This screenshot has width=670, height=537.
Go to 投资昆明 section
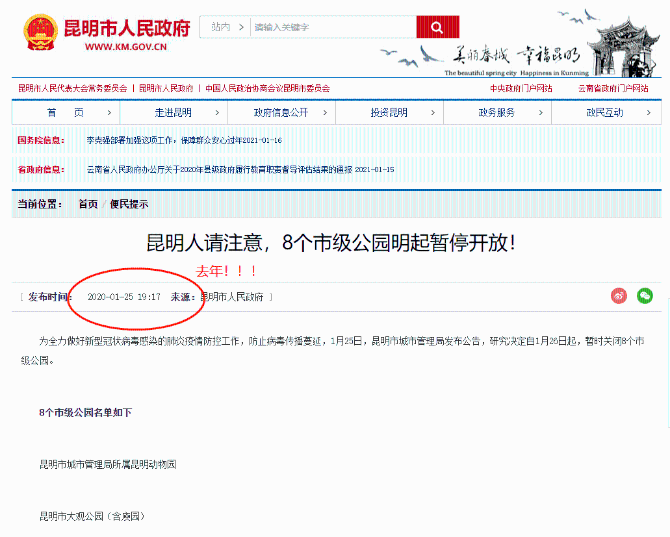pyautogui.click(x=389, y=112)
